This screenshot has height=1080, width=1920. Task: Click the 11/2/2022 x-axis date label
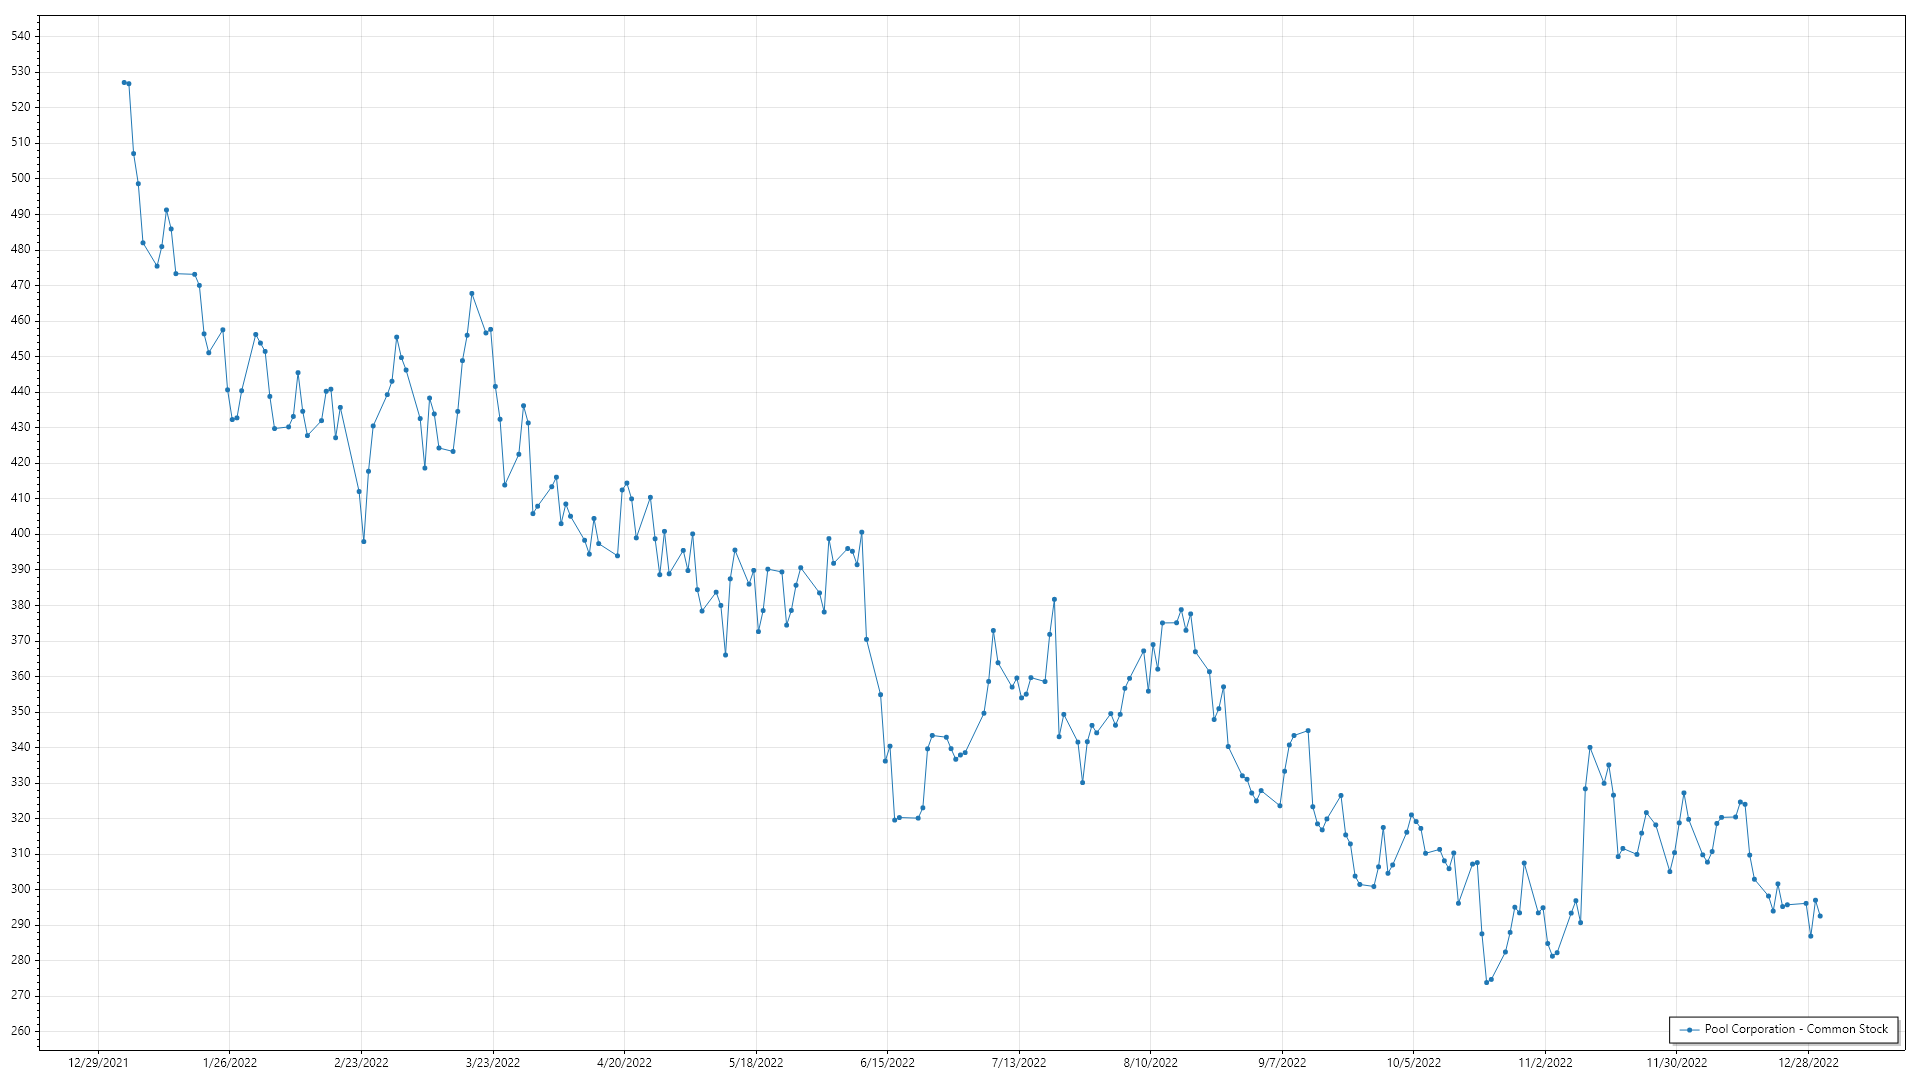[1545, 1063]
